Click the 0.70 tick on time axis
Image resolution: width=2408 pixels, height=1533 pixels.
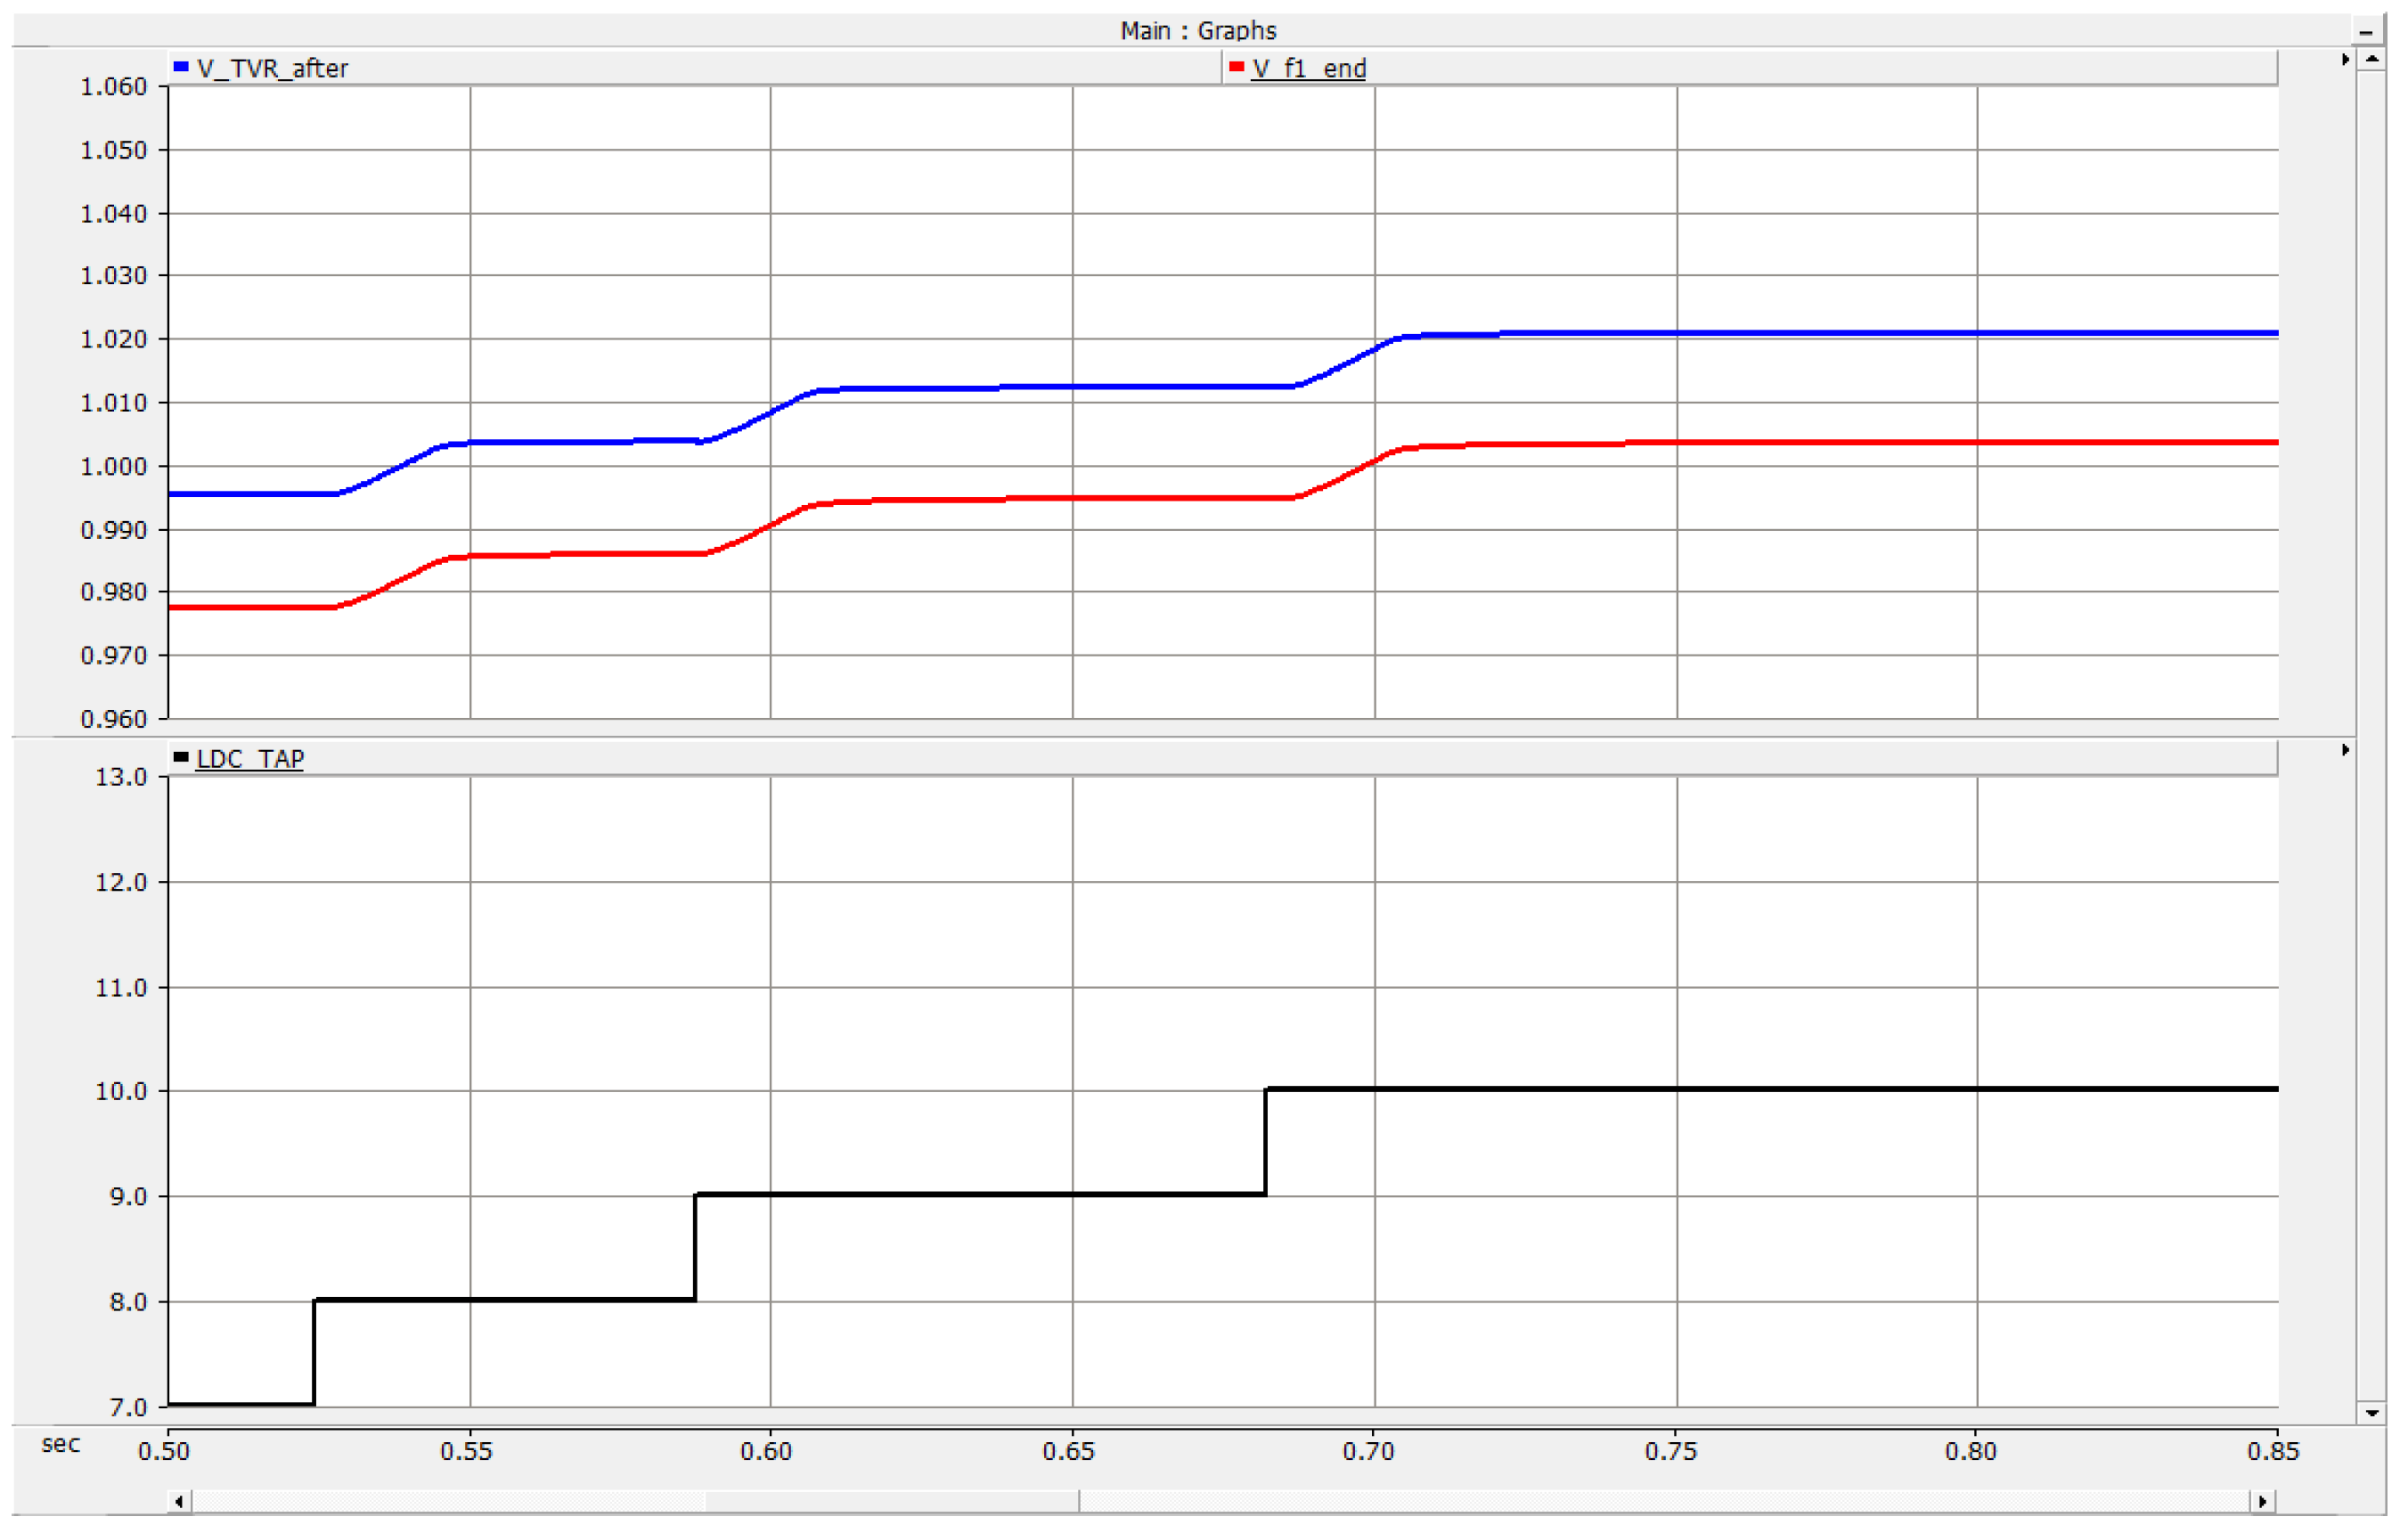pyautogui.click(x=1368, y=1451)
